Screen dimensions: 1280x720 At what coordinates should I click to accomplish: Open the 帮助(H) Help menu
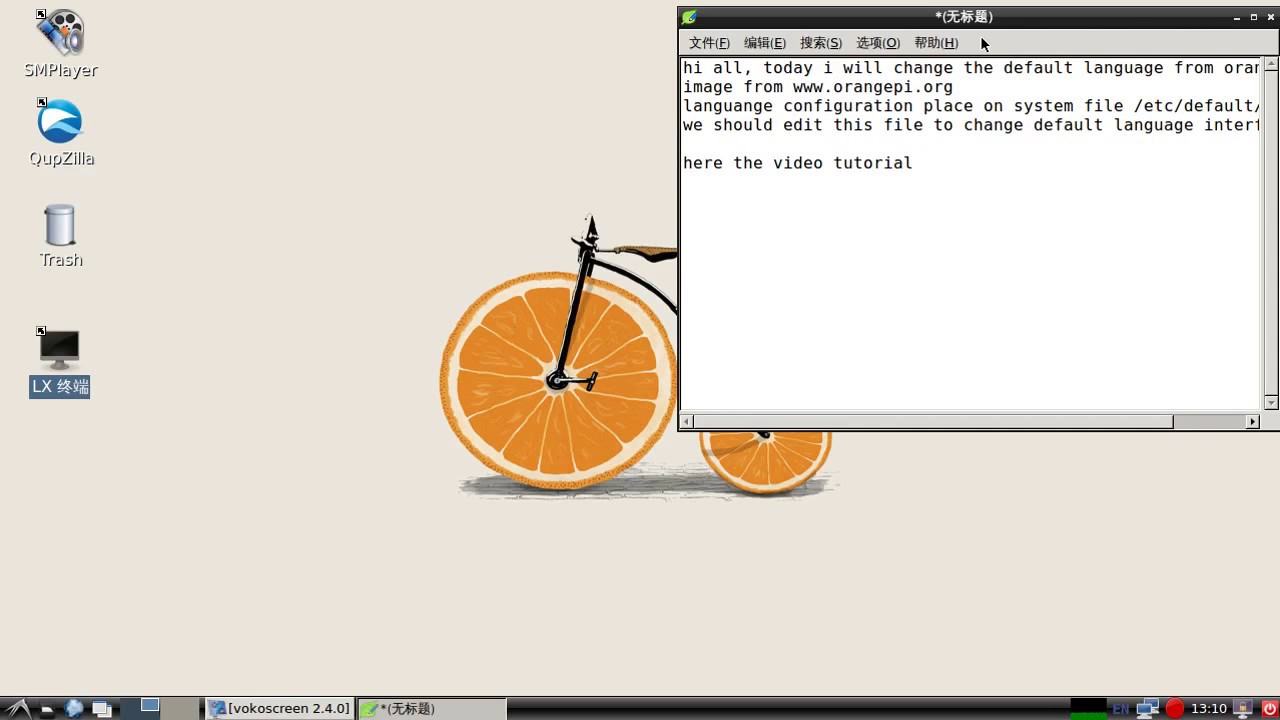click(936, 43)
